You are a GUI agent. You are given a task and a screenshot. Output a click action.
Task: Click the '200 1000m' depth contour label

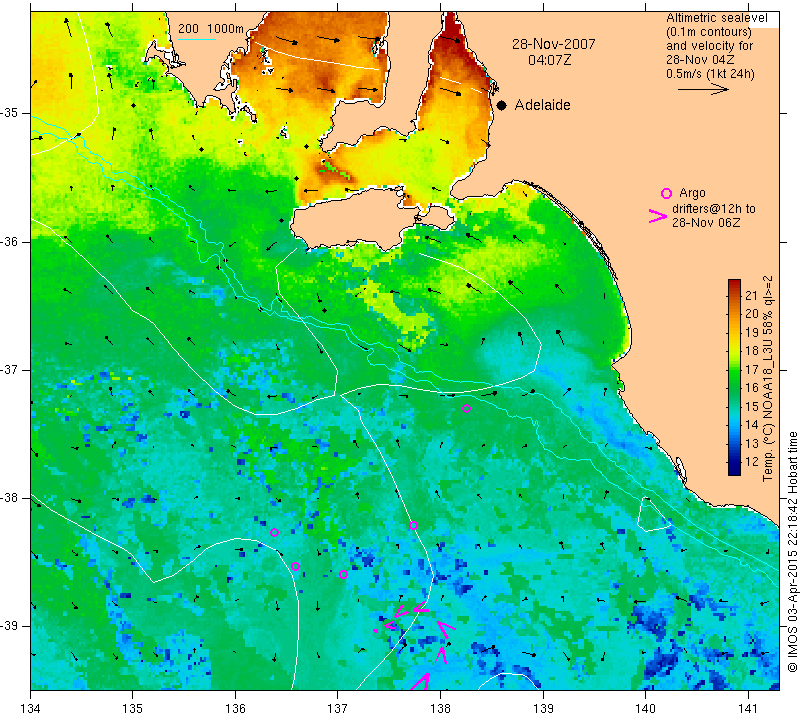coord(211,29)
